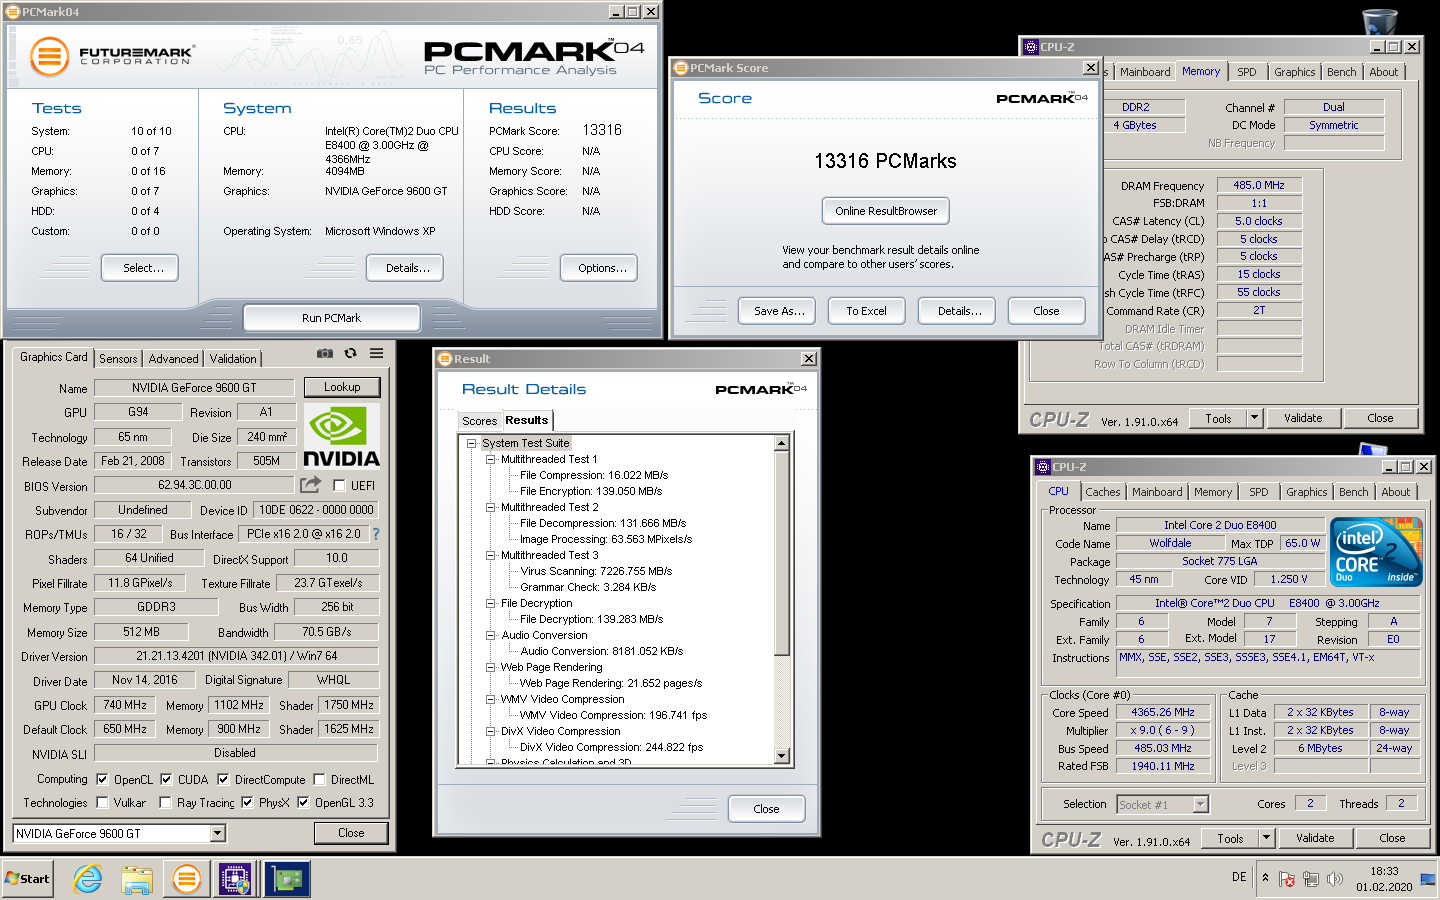Viewport: 1440px width, 900px height.
Task: Click the Result Details scrollbar thumb
Action: (782, 555)
